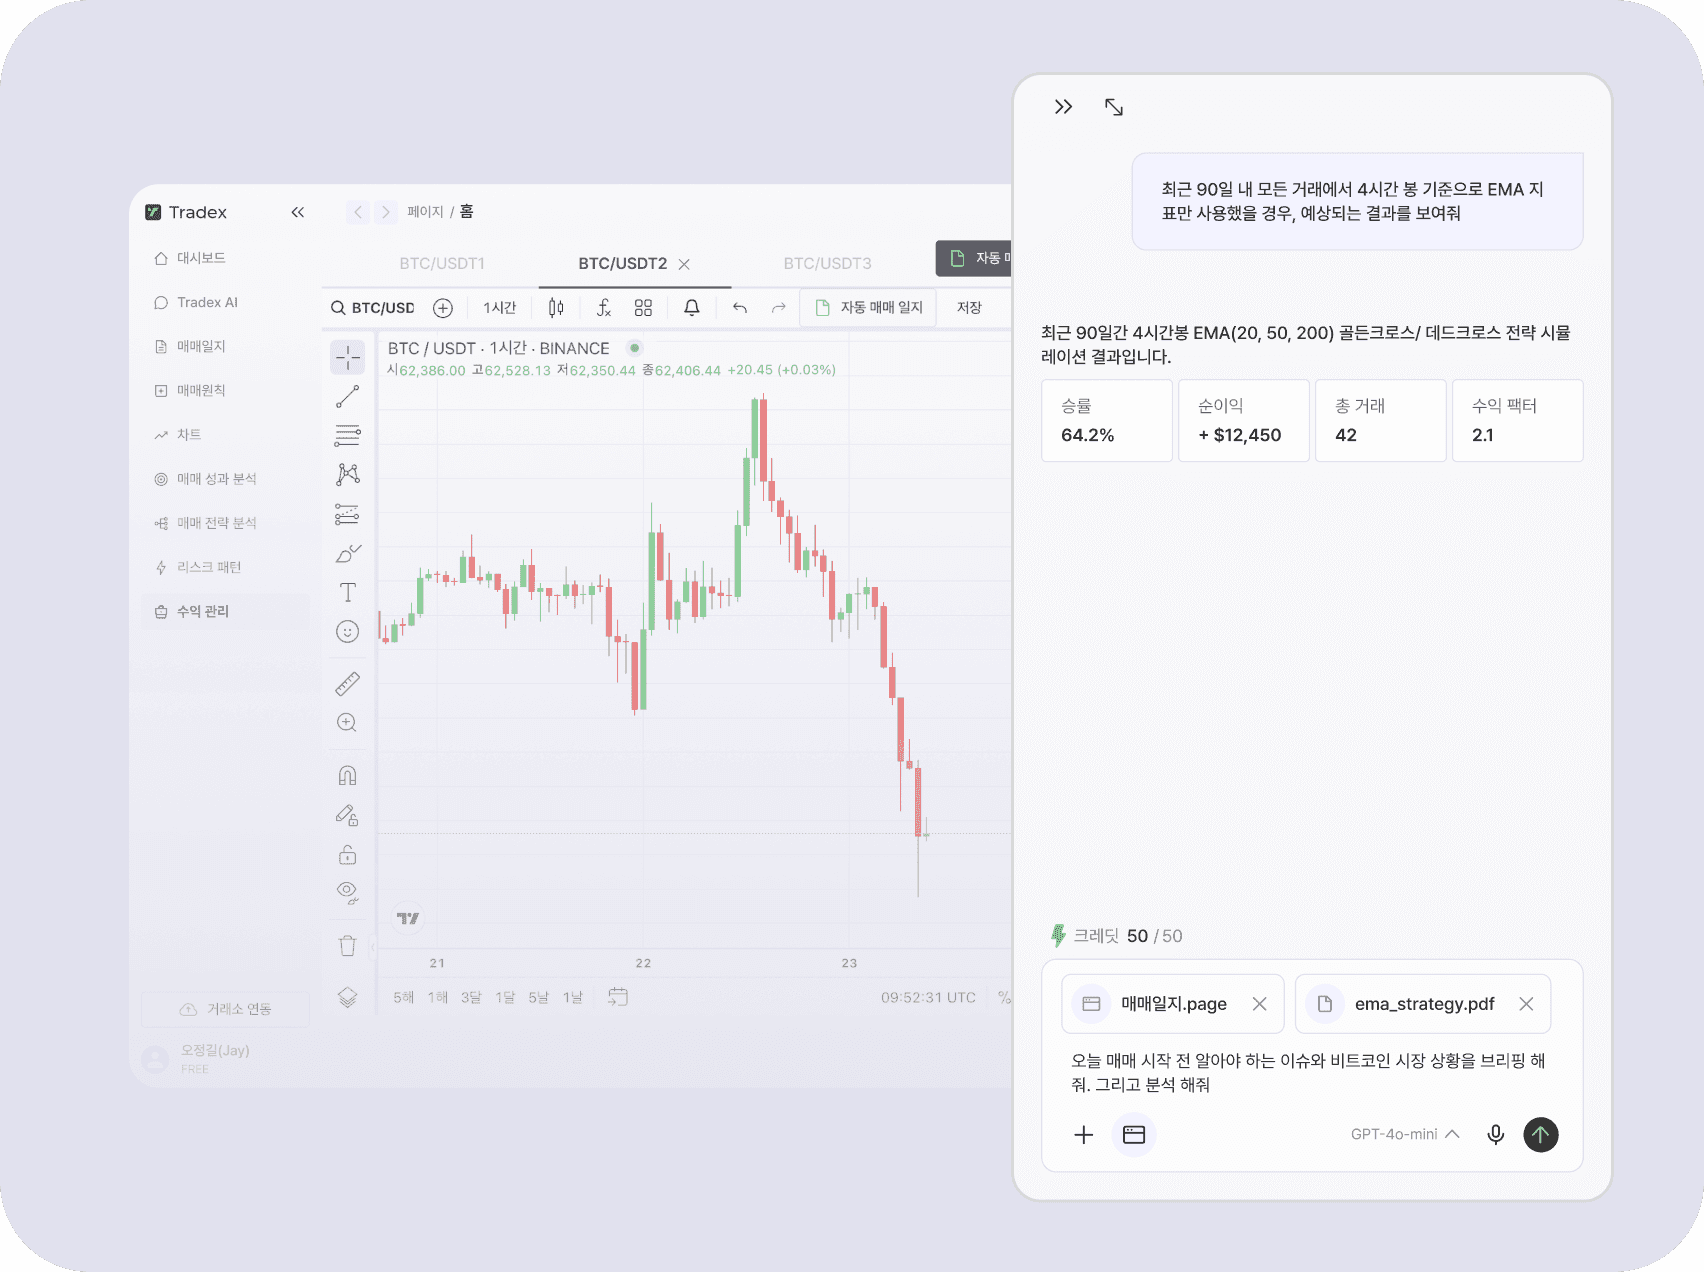Toggle the magnet snap mode

(x=347, y=775)
